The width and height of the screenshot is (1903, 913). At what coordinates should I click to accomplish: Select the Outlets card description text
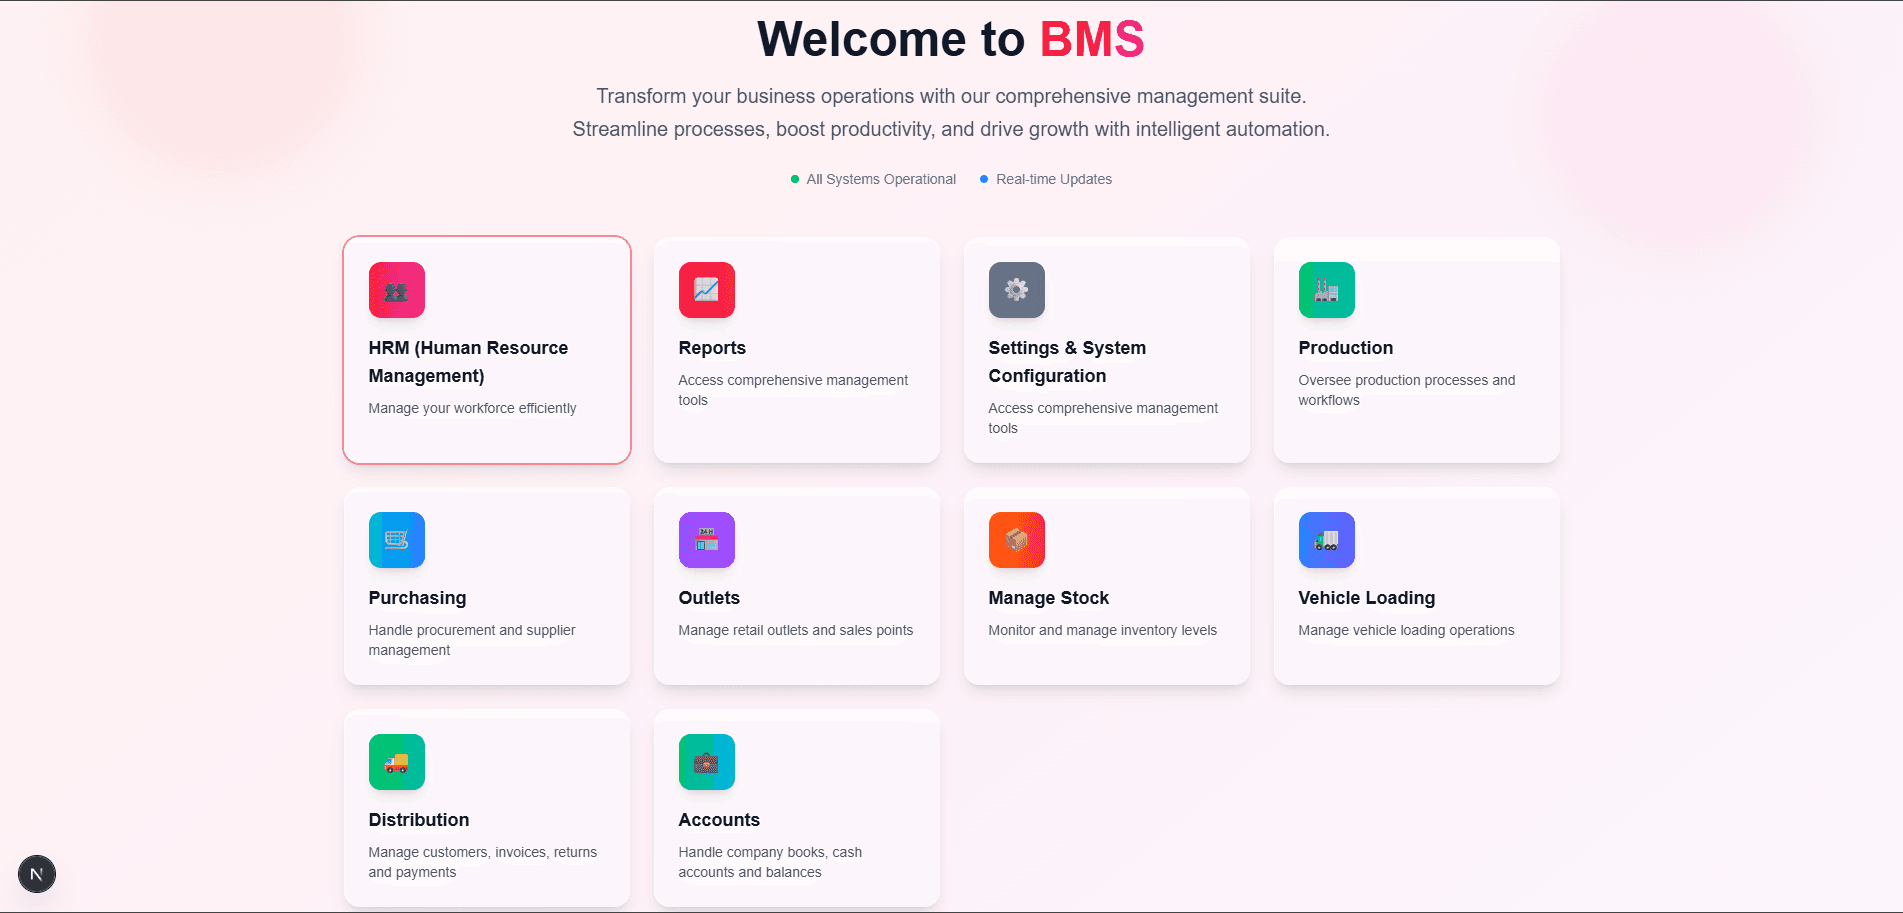[x=795, y=630]
